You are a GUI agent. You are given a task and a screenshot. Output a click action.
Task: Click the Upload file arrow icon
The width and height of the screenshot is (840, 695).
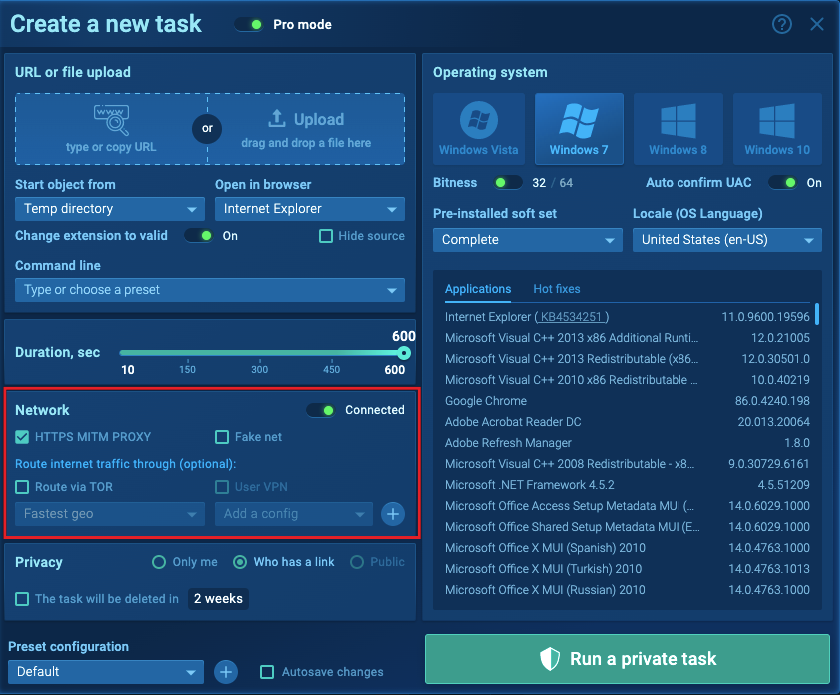(276, 118)
